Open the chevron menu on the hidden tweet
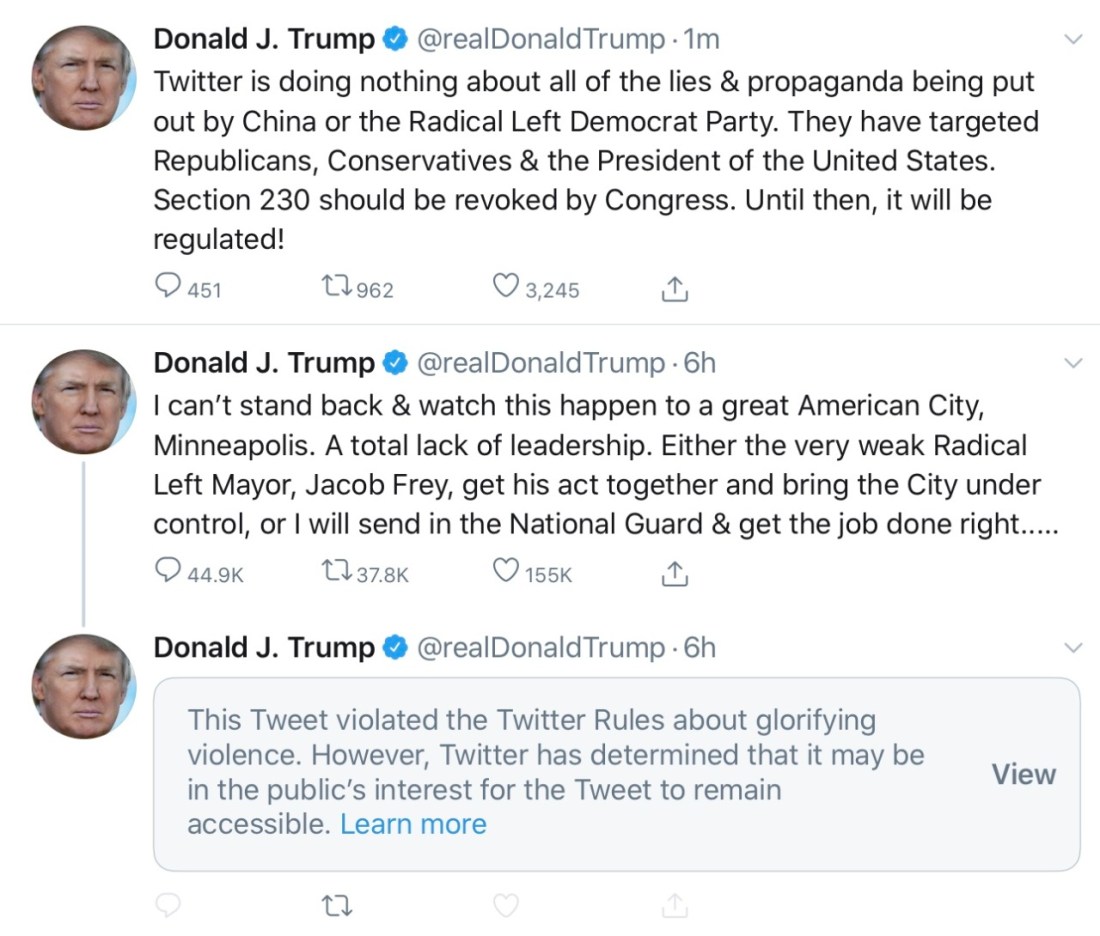 pyautogui.click(x=1073, y=648)
